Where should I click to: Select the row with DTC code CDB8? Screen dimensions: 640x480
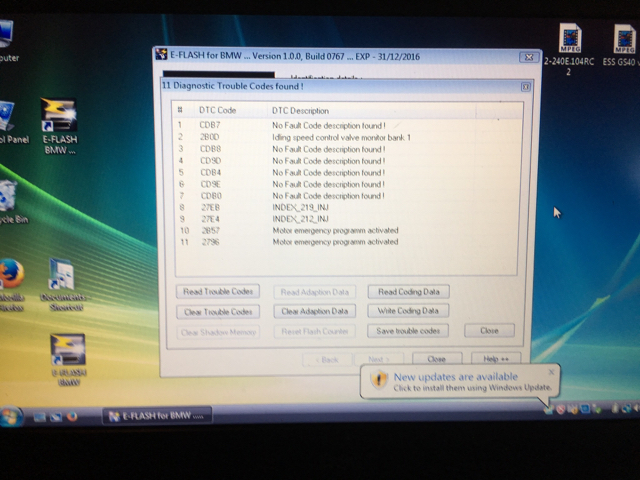tap(347, 149)
